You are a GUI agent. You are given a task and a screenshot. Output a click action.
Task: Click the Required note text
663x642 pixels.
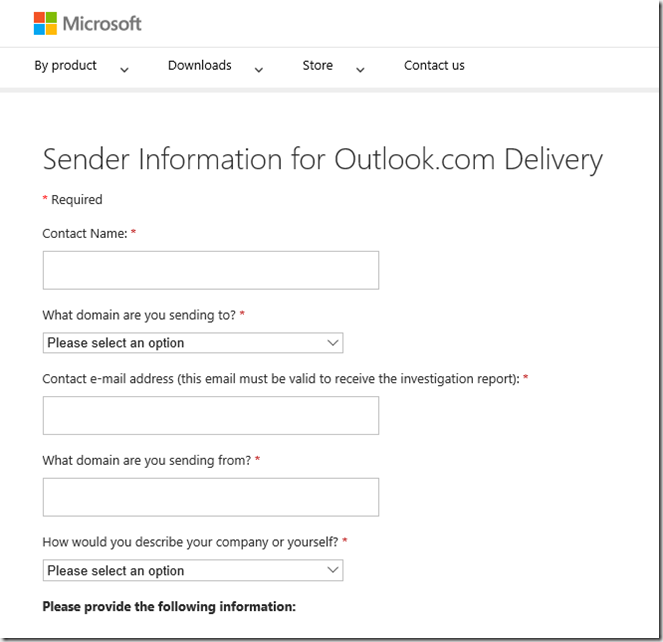point(76,200)
